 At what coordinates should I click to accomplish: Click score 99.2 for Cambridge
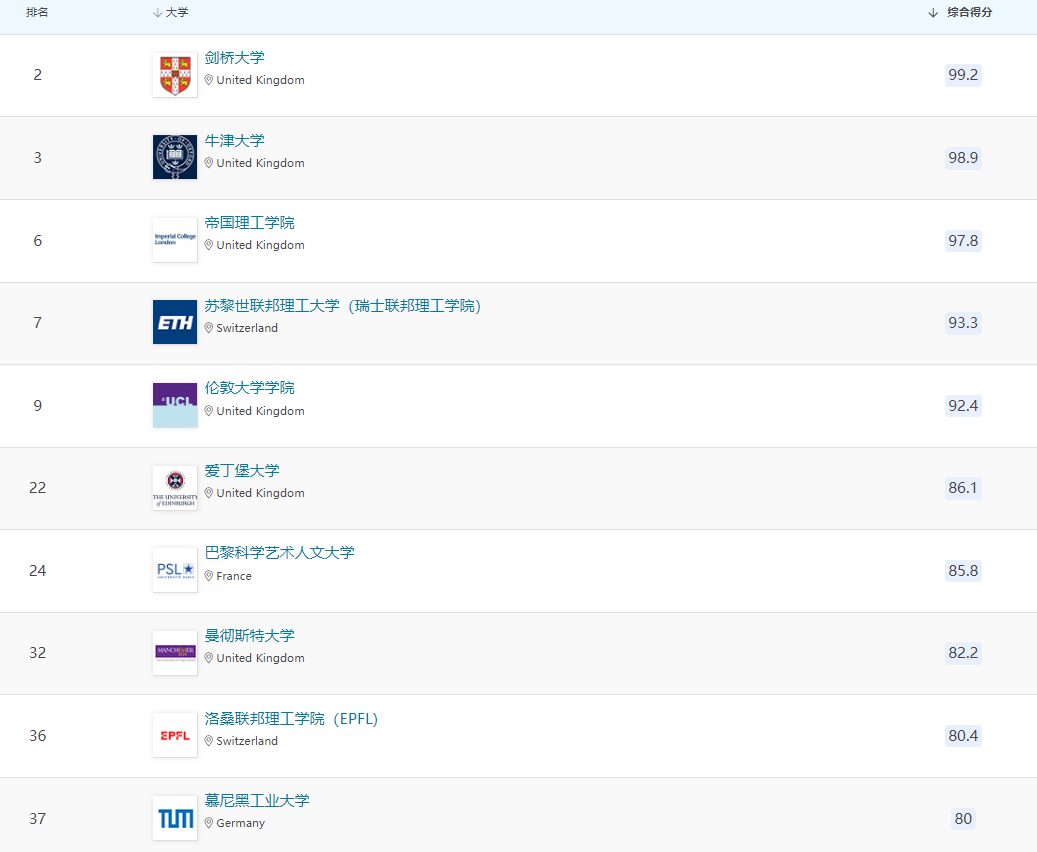click(963, 75)
